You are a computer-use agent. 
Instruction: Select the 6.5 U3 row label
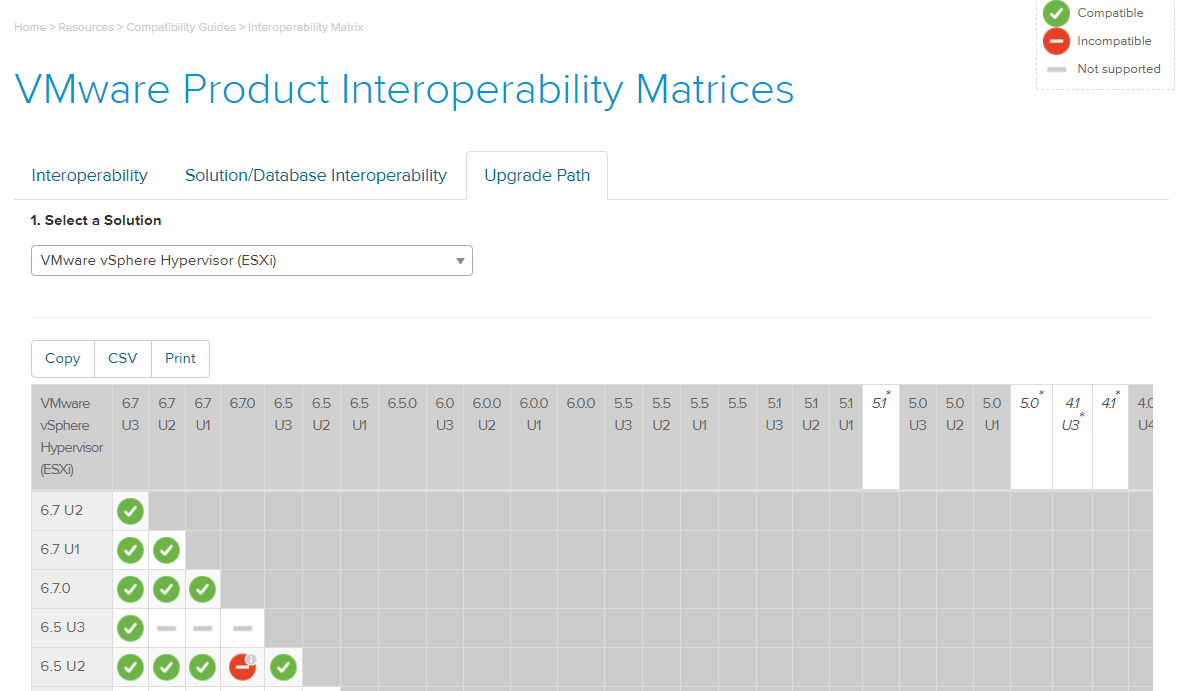pyautogui.click(x=72, y=627)
